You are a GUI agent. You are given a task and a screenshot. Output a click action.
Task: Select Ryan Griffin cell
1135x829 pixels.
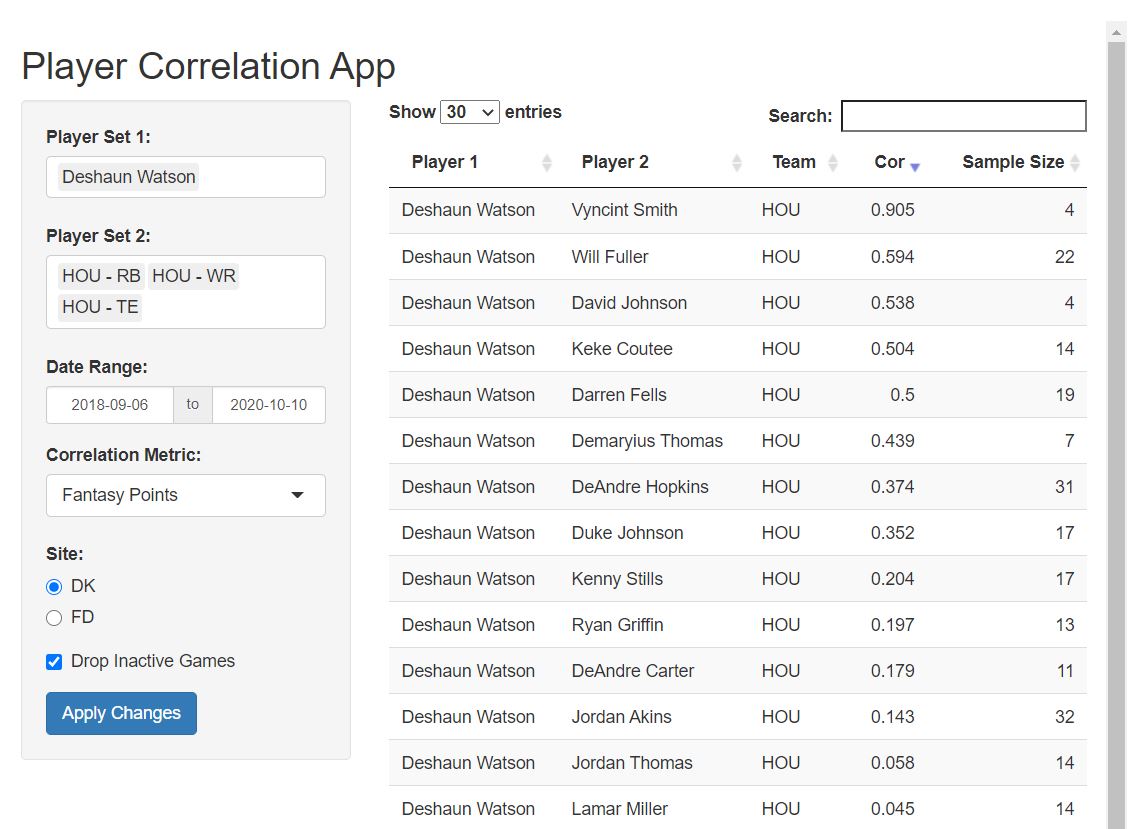coord(617,625)
